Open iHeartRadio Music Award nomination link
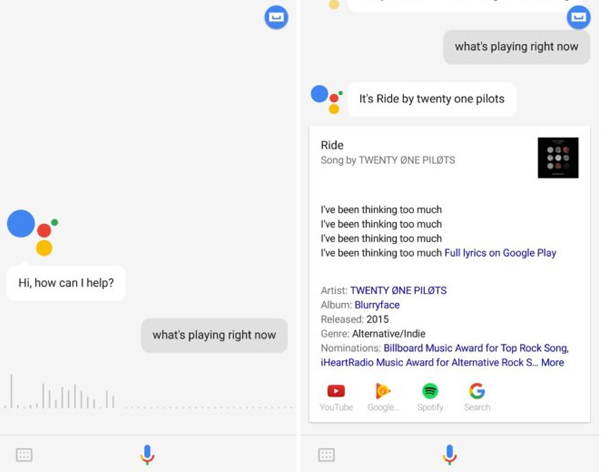Image resolution: width=602 pixels, height=472 pixels. (x=429, y=363)
